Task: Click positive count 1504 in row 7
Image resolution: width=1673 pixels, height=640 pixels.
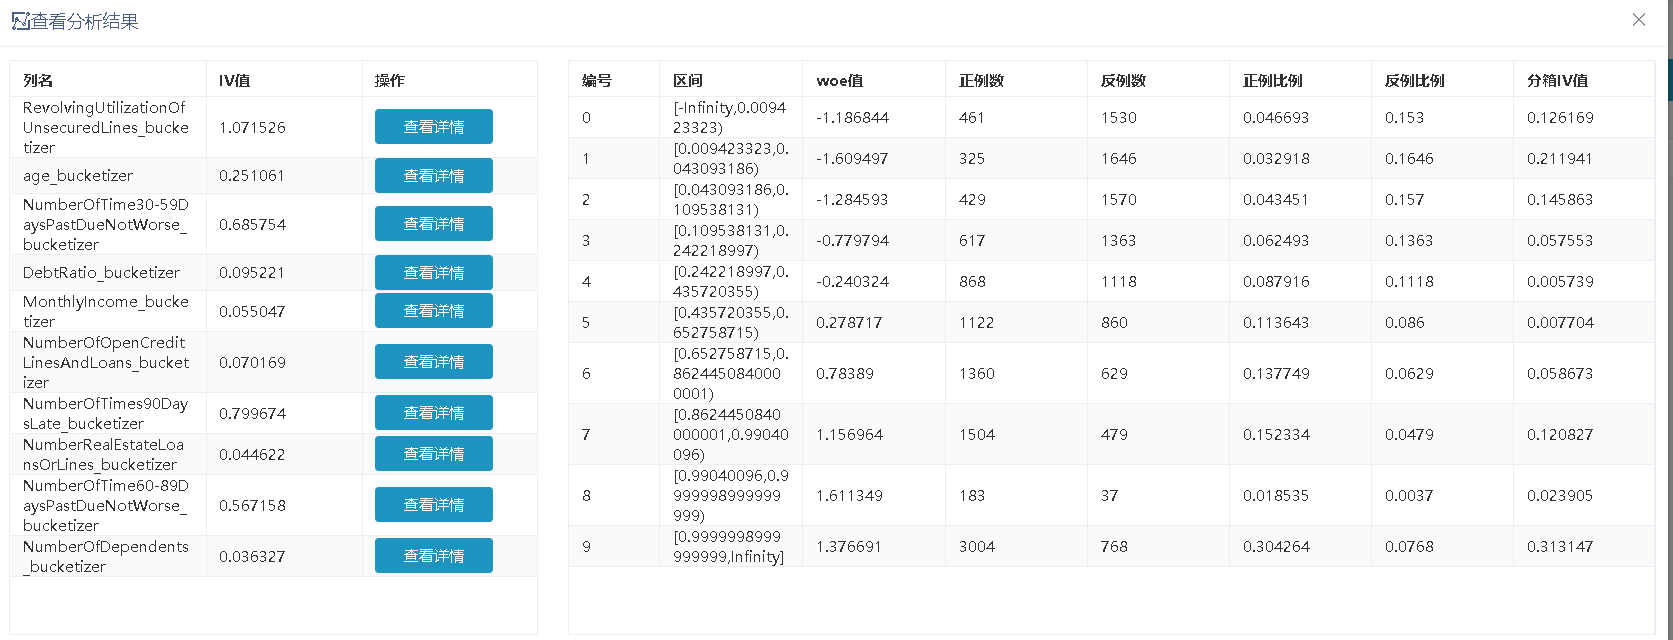Action: tap(977, 434)
